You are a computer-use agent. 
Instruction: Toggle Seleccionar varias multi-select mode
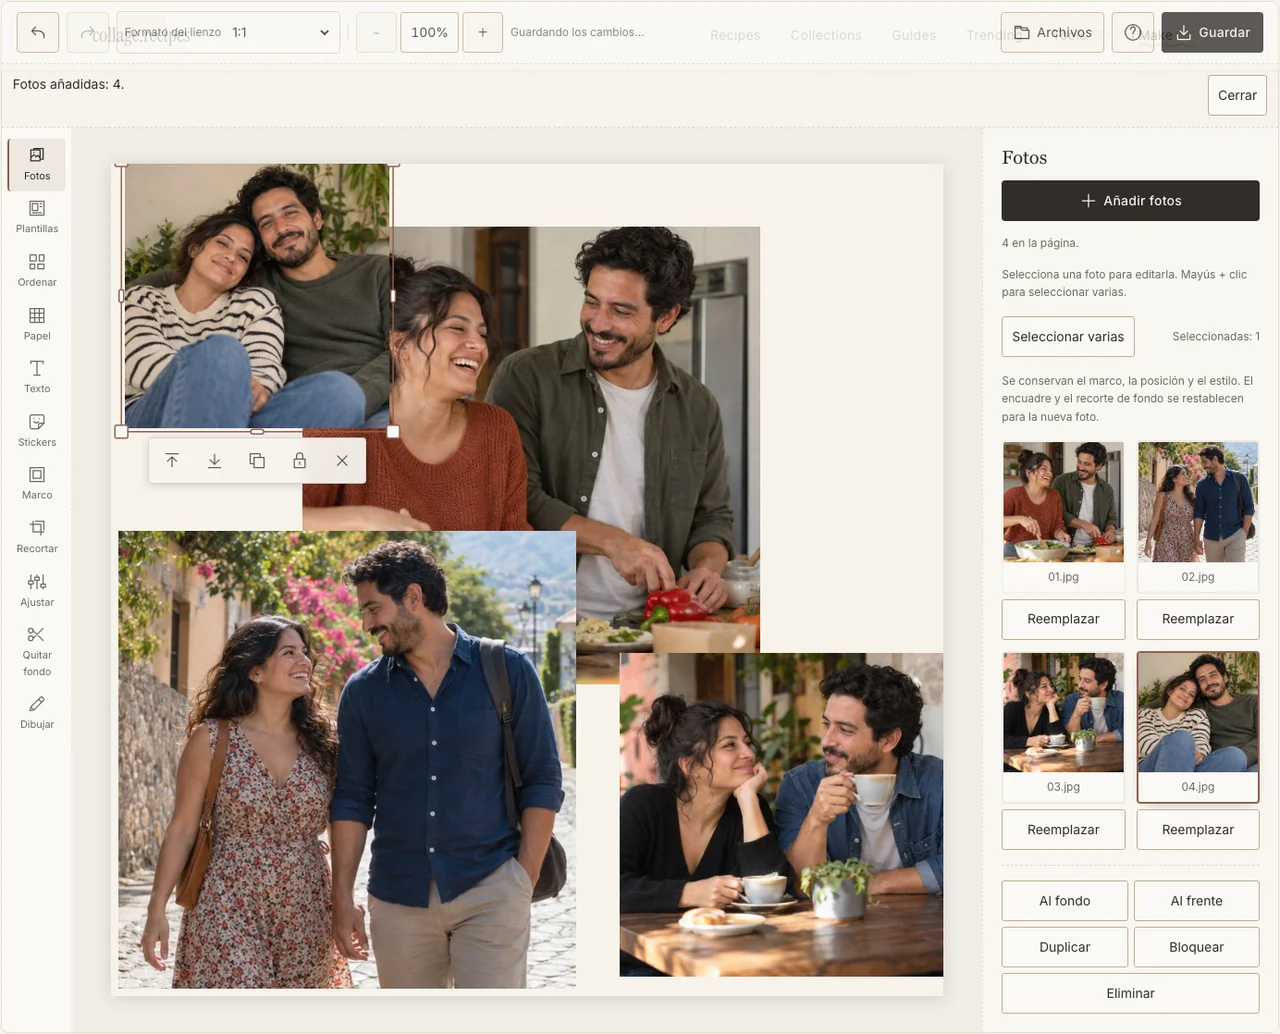pyautogui.click(x=1068, y=337)
